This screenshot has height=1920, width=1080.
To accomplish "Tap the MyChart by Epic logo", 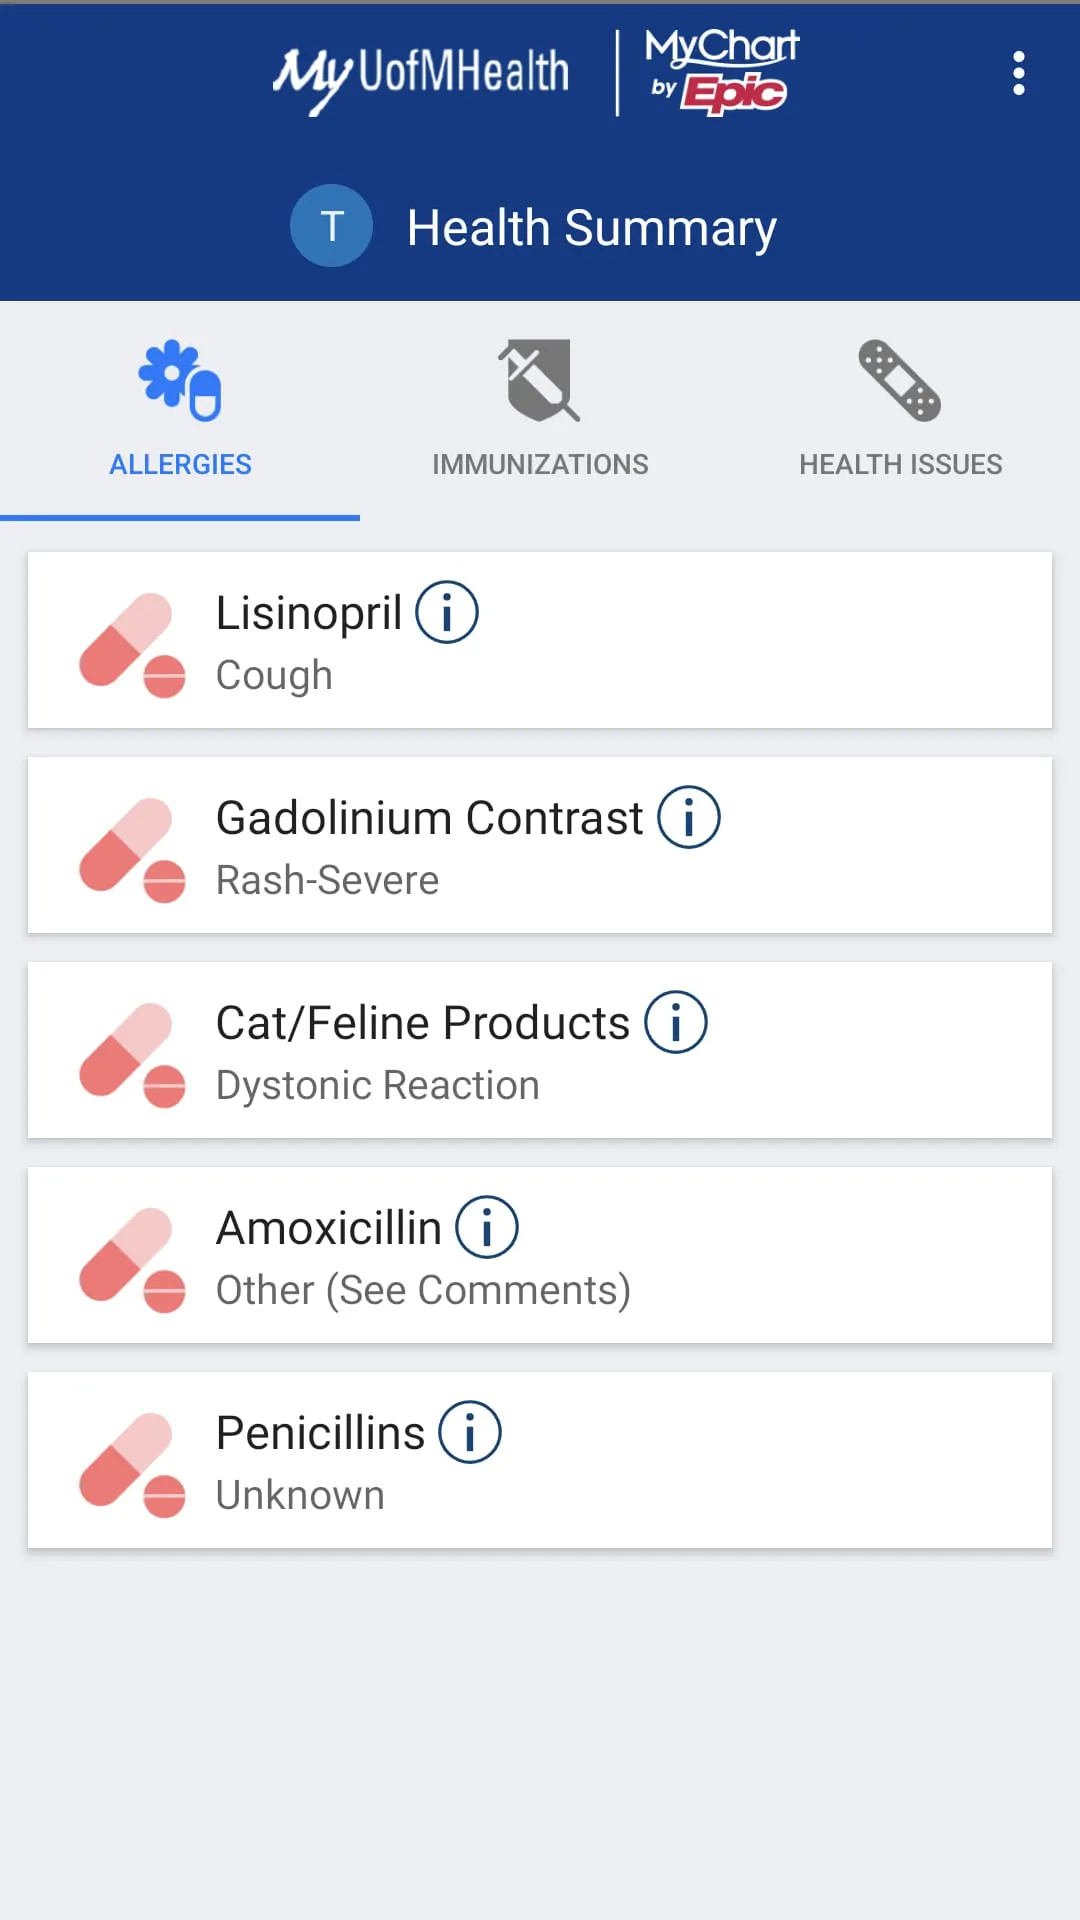I will click(721, 72).
